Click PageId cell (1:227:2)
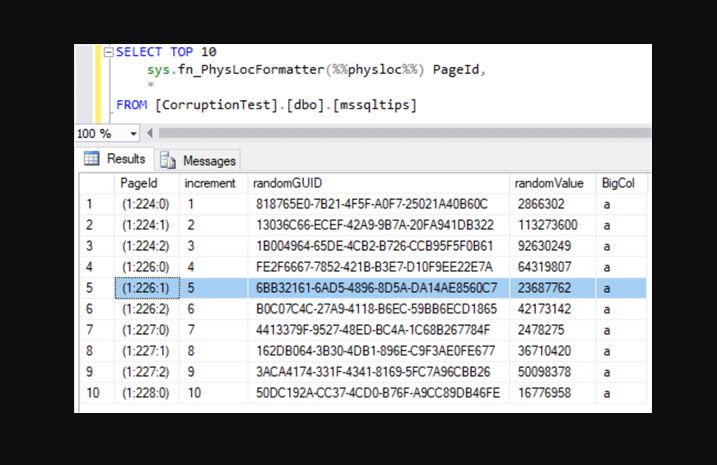Image resolution: width=717 pixels, height=465 pixels. 146,372
